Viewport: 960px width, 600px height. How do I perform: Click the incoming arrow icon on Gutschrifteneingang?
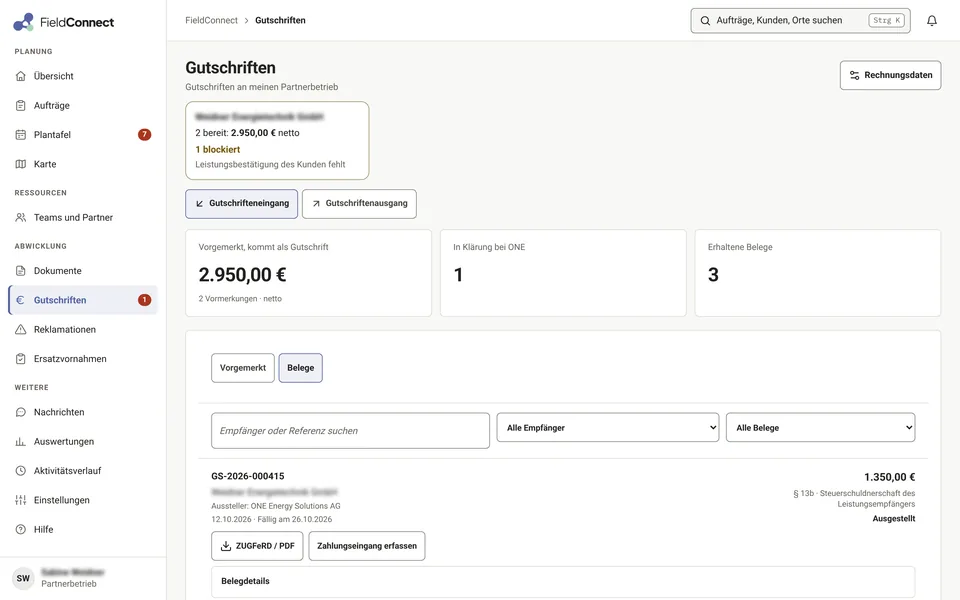200,204
